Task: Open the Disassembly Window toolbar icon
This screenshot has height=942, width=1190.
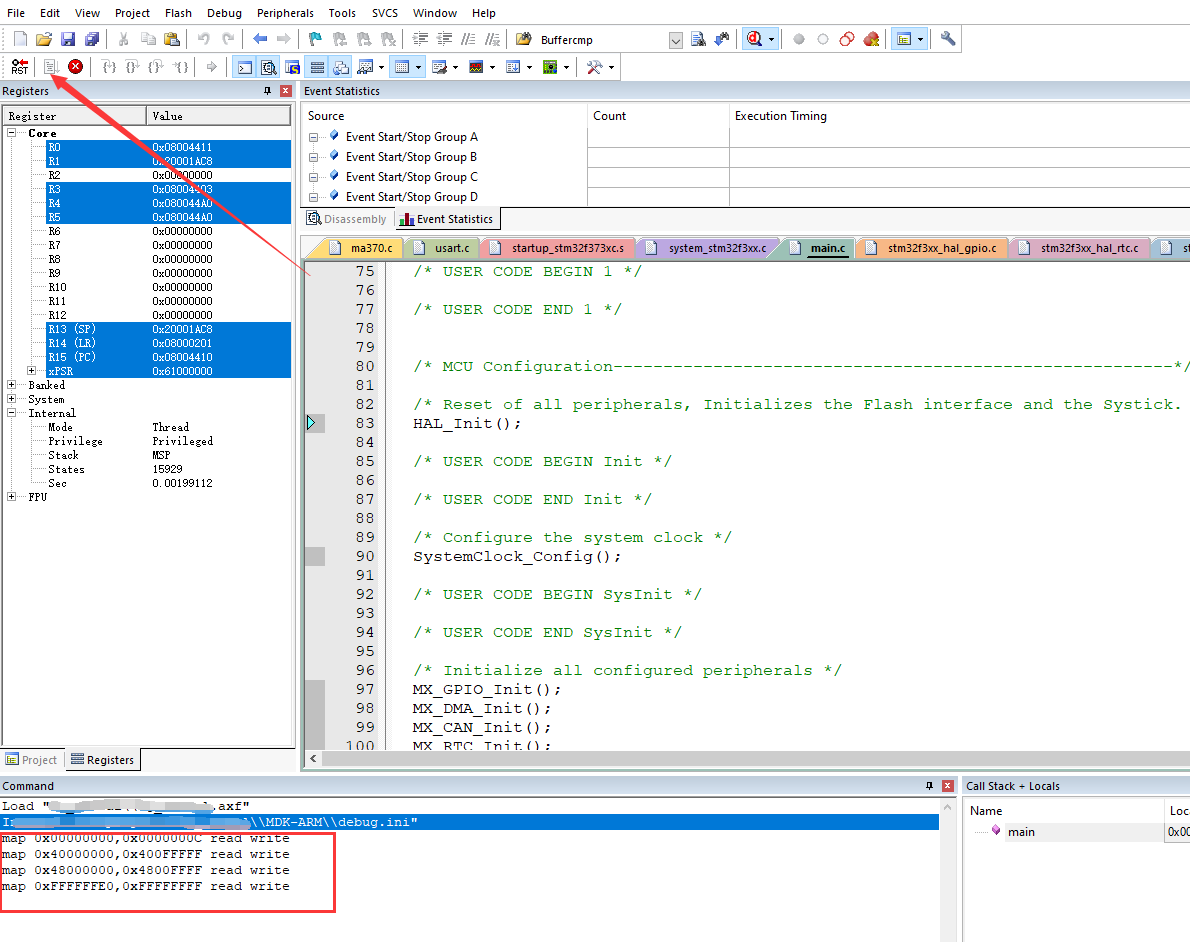Action: 269,67
